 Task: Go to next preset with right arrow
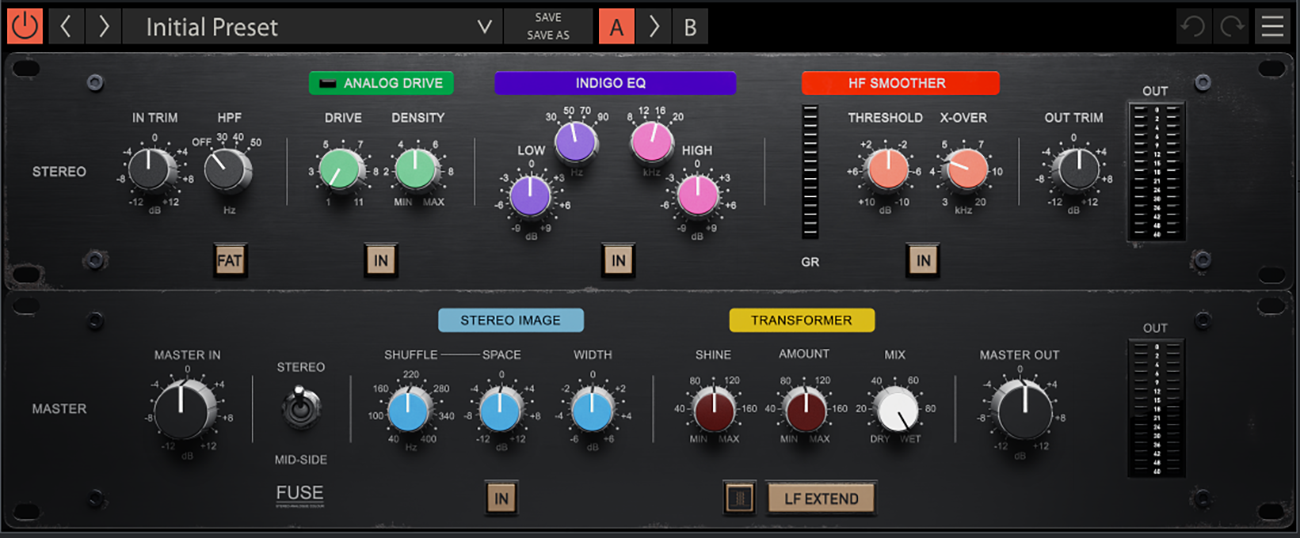[103, 26]
